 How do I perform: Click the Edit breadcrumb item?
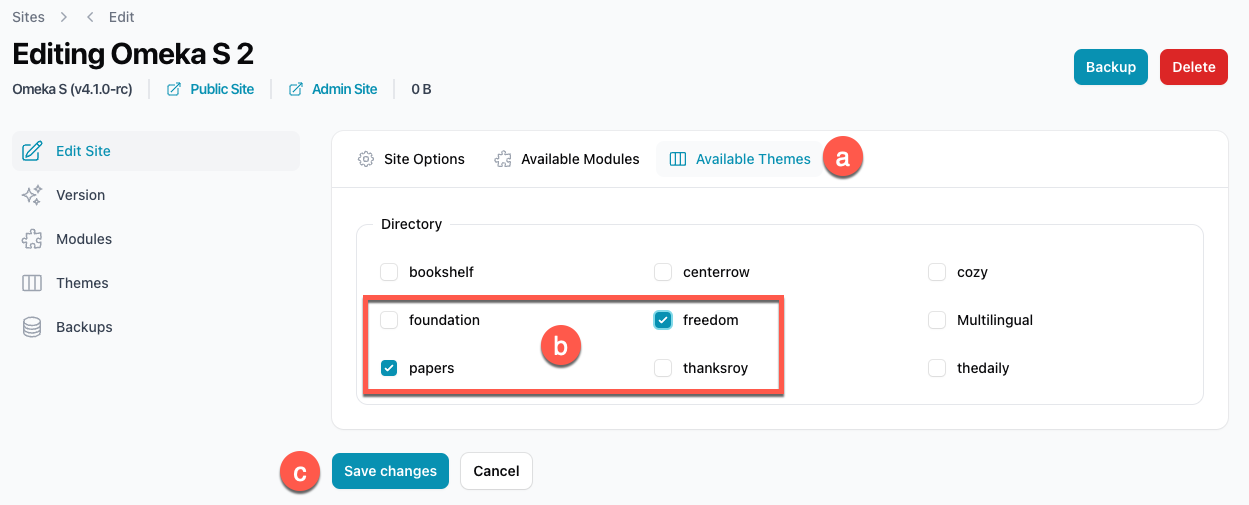[121, 17]
